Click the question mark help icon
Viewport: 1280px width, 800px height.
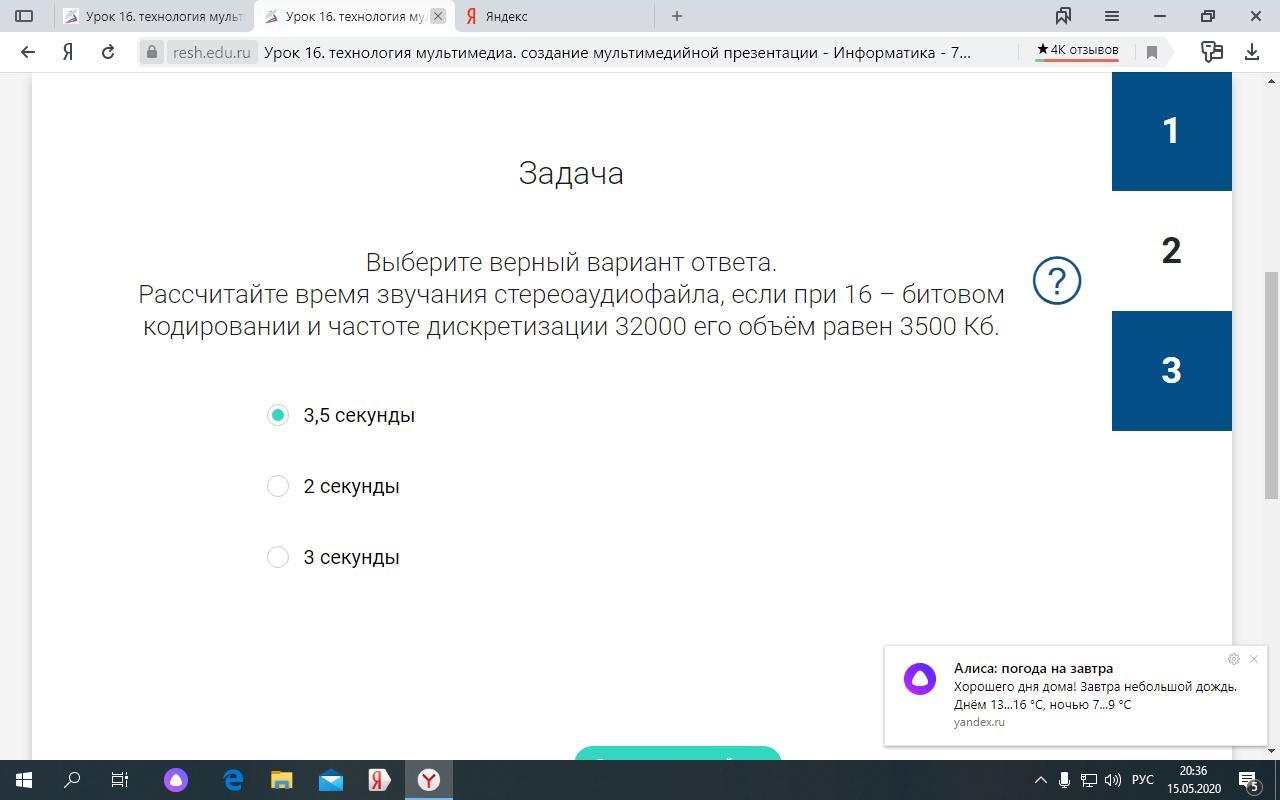[x=1056, y=281]
